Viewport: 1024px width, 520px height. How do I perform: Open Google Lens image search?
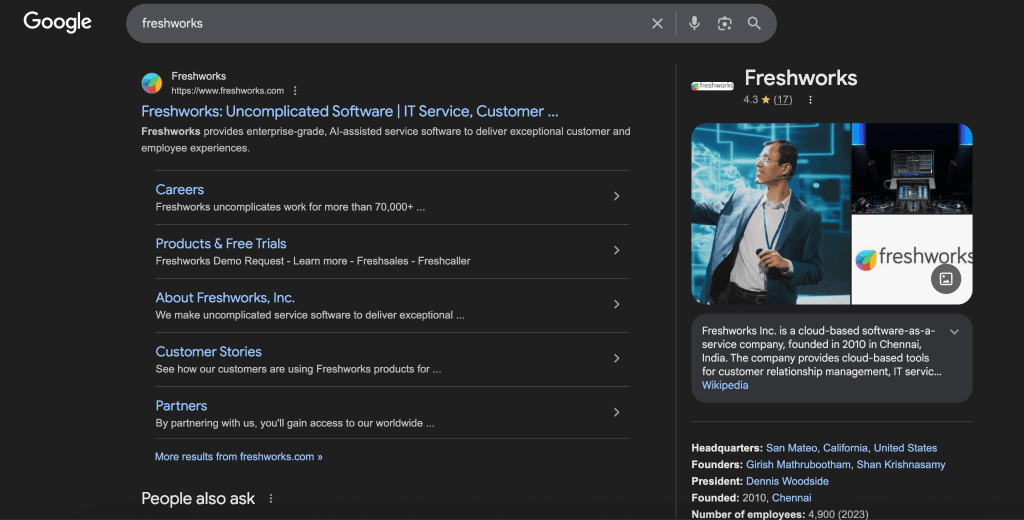click(x=725, y=23)
